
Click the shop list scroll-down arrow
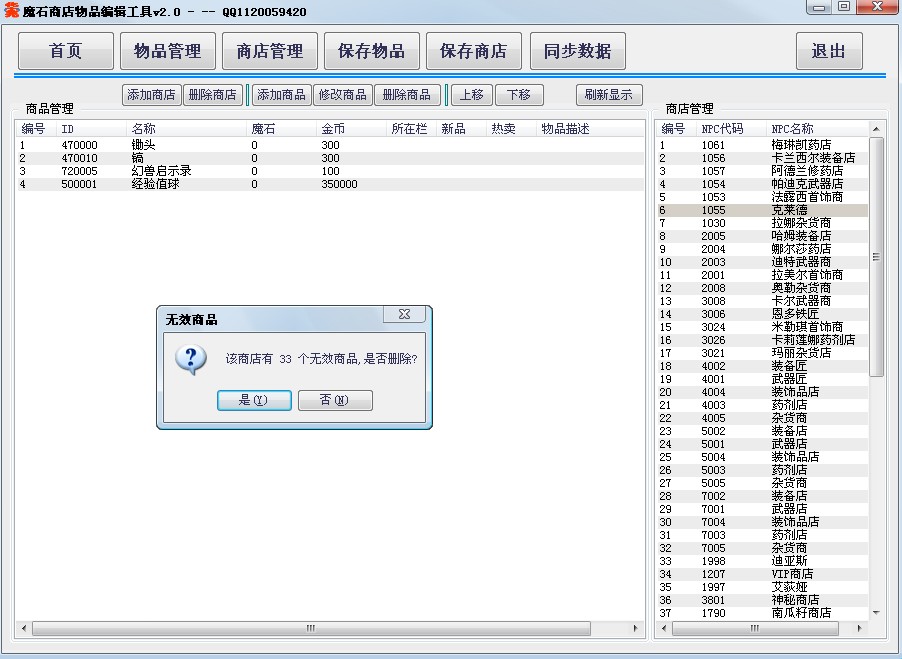coord(877,612)
